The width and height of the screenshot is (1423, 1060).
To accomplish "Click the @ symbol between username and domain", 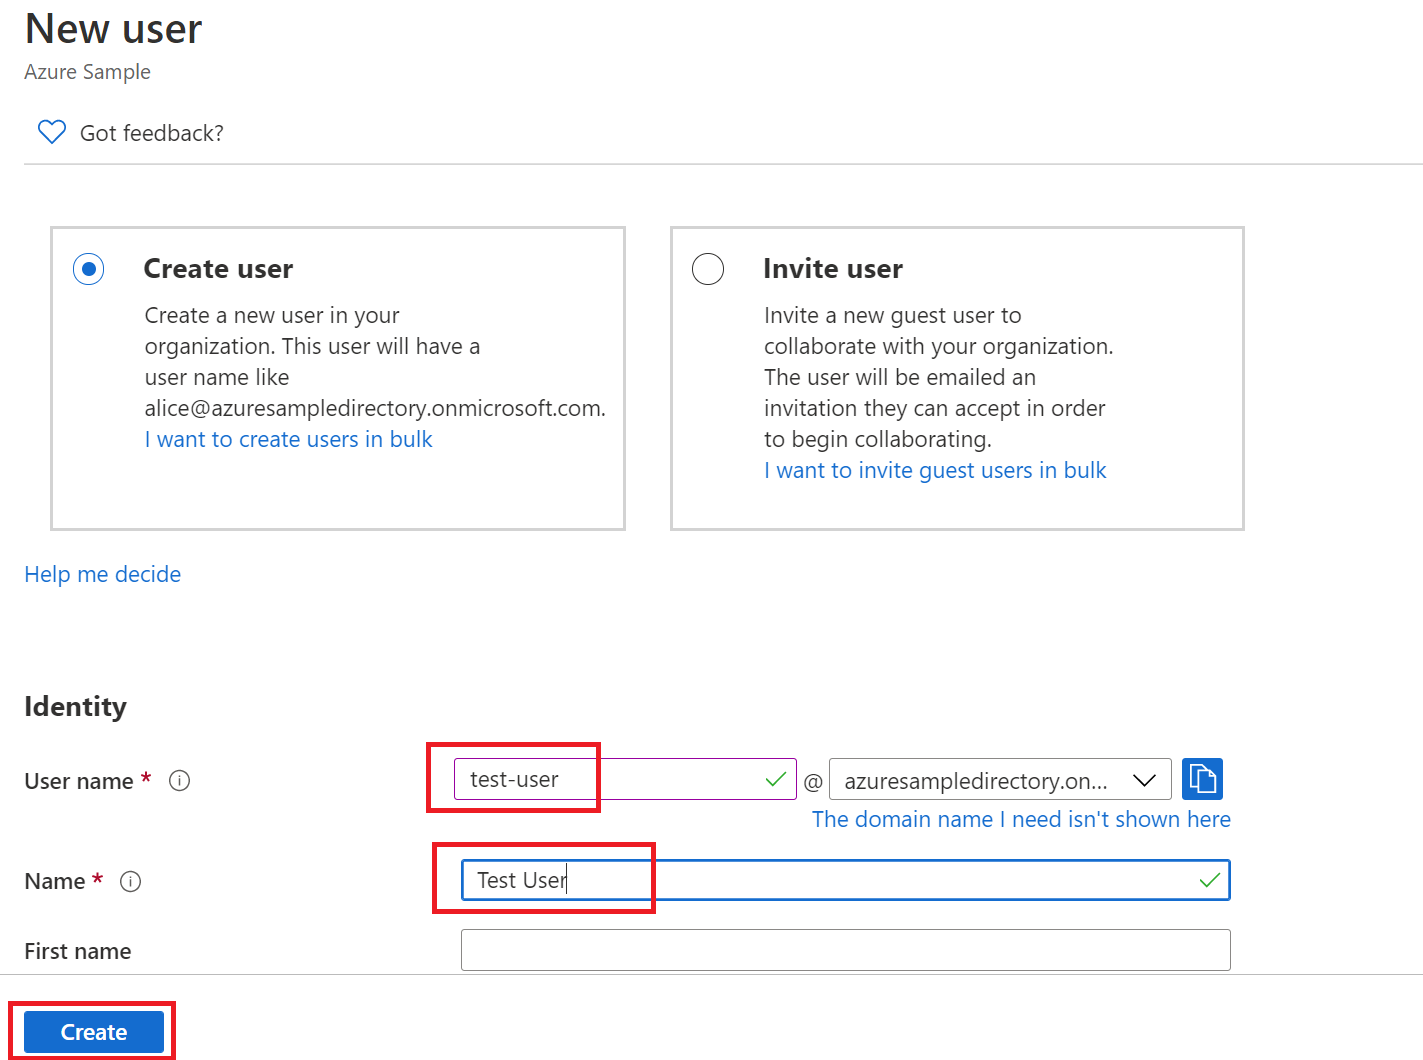I will point(814,781).
